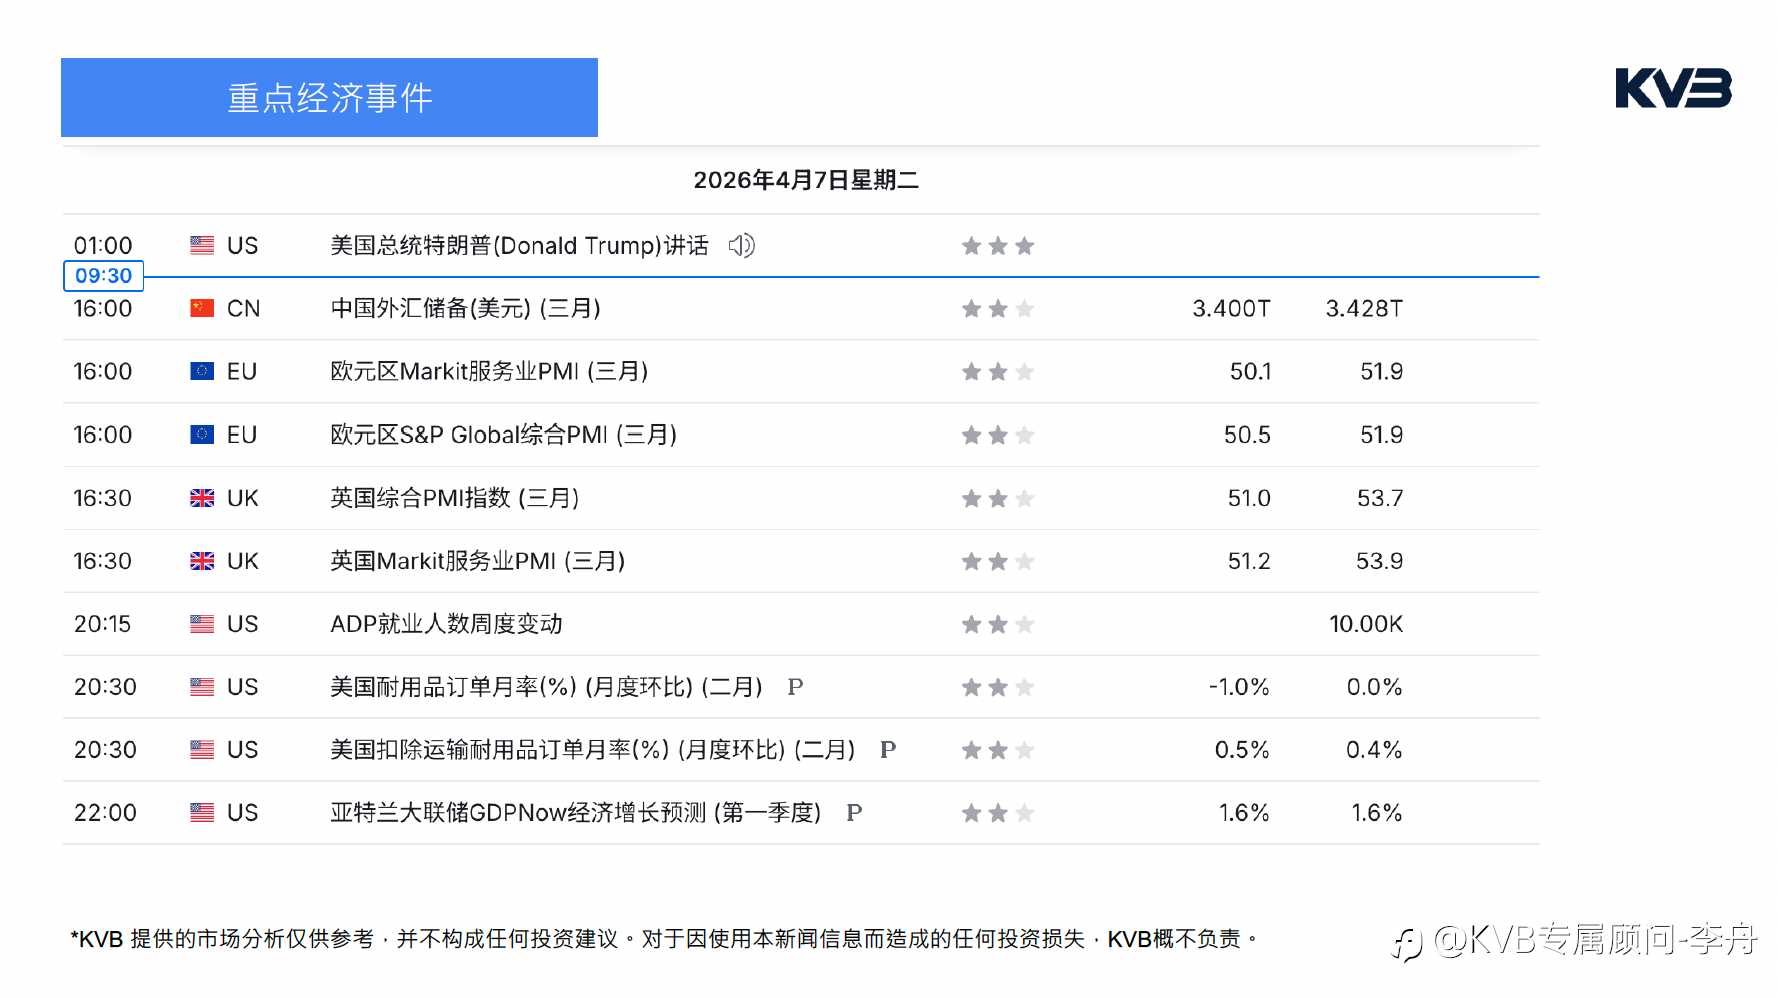This screenshot has height=998, width=1778.
Task: Click the 3.428T previous value
Action: pos(1364,308)
